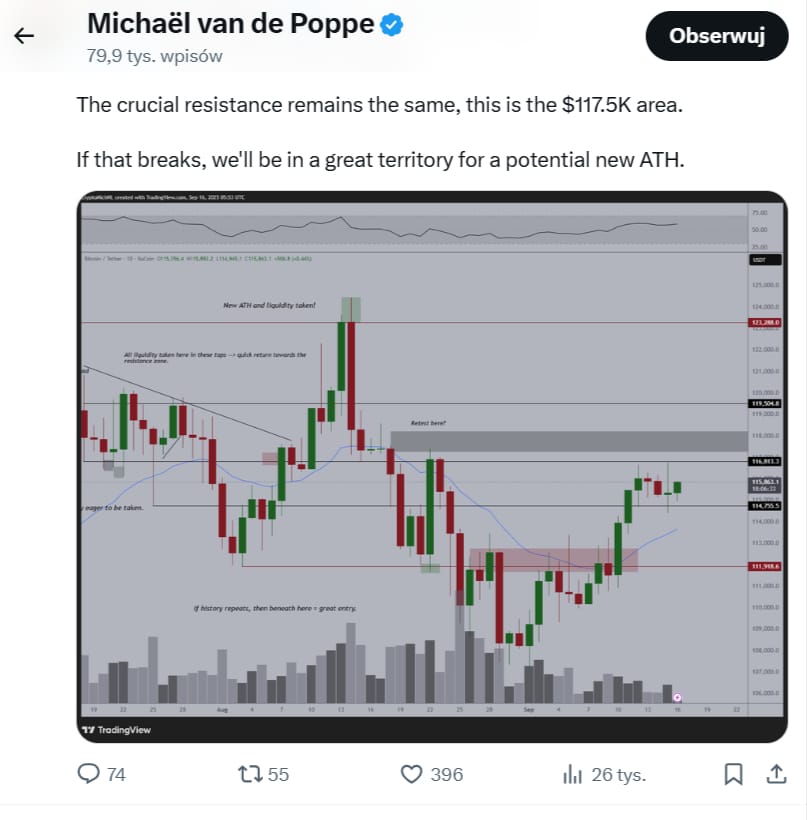Like the post with the heart icon
The height and width of the screenshot is (820, 807).
[x=411, y=773]
